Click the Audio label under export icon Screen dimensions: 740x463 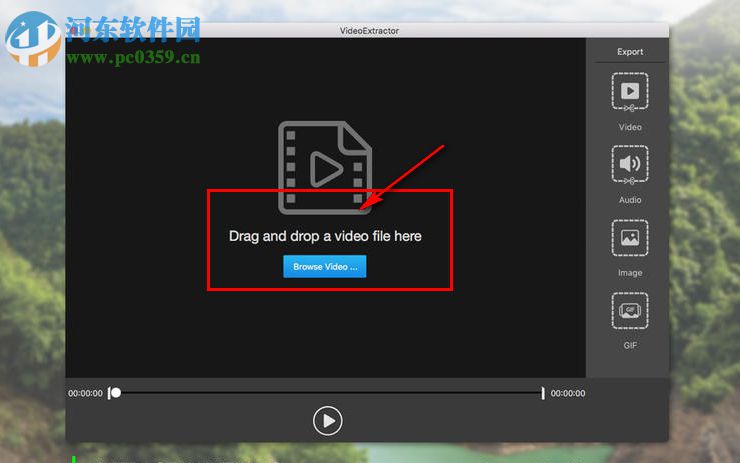(630, 200)
